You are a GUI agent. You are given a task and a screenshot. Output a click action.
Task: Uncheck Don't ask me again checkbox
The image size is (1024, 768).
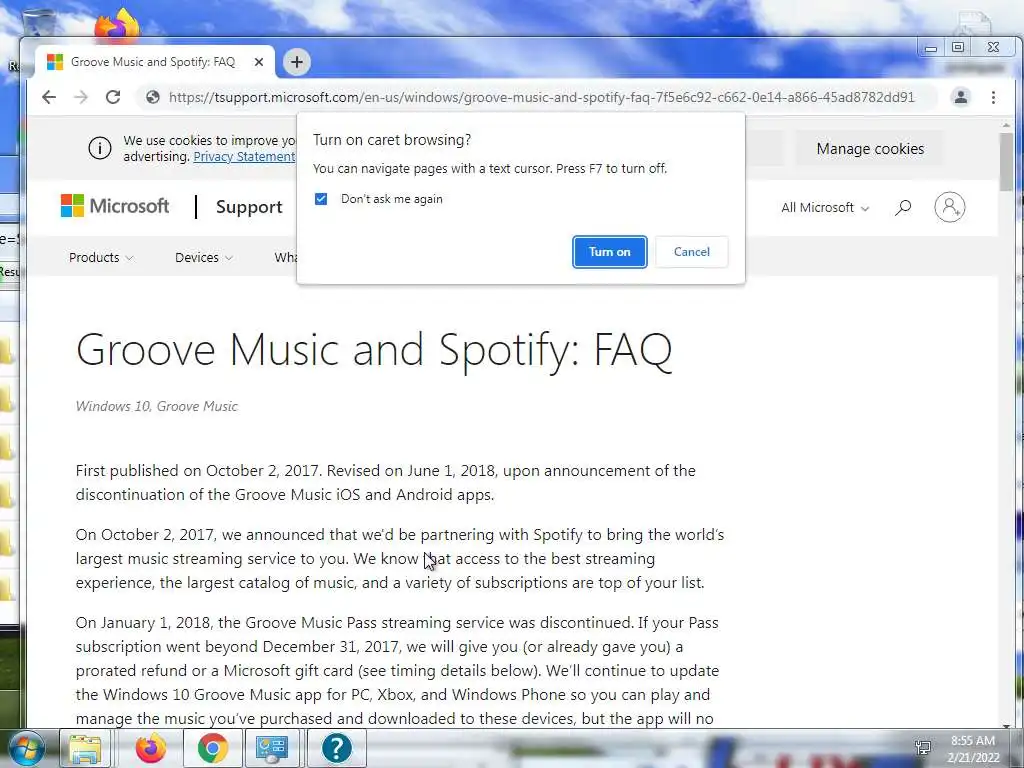[x=321, y=199]
